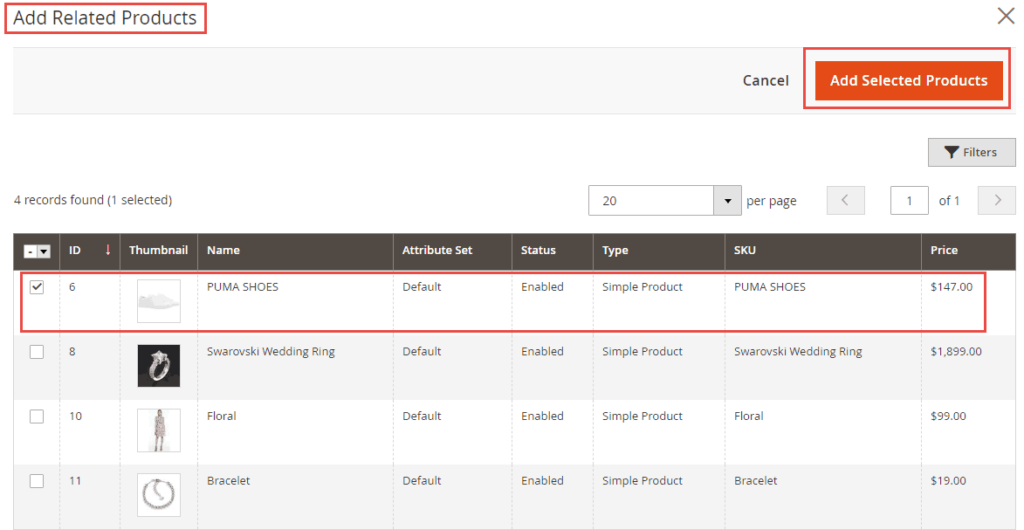The height and width of the screenshot is (530, 1024).
Task: Check the Swarovski Wedding Ring row checkbox
Action: [37, 352]
